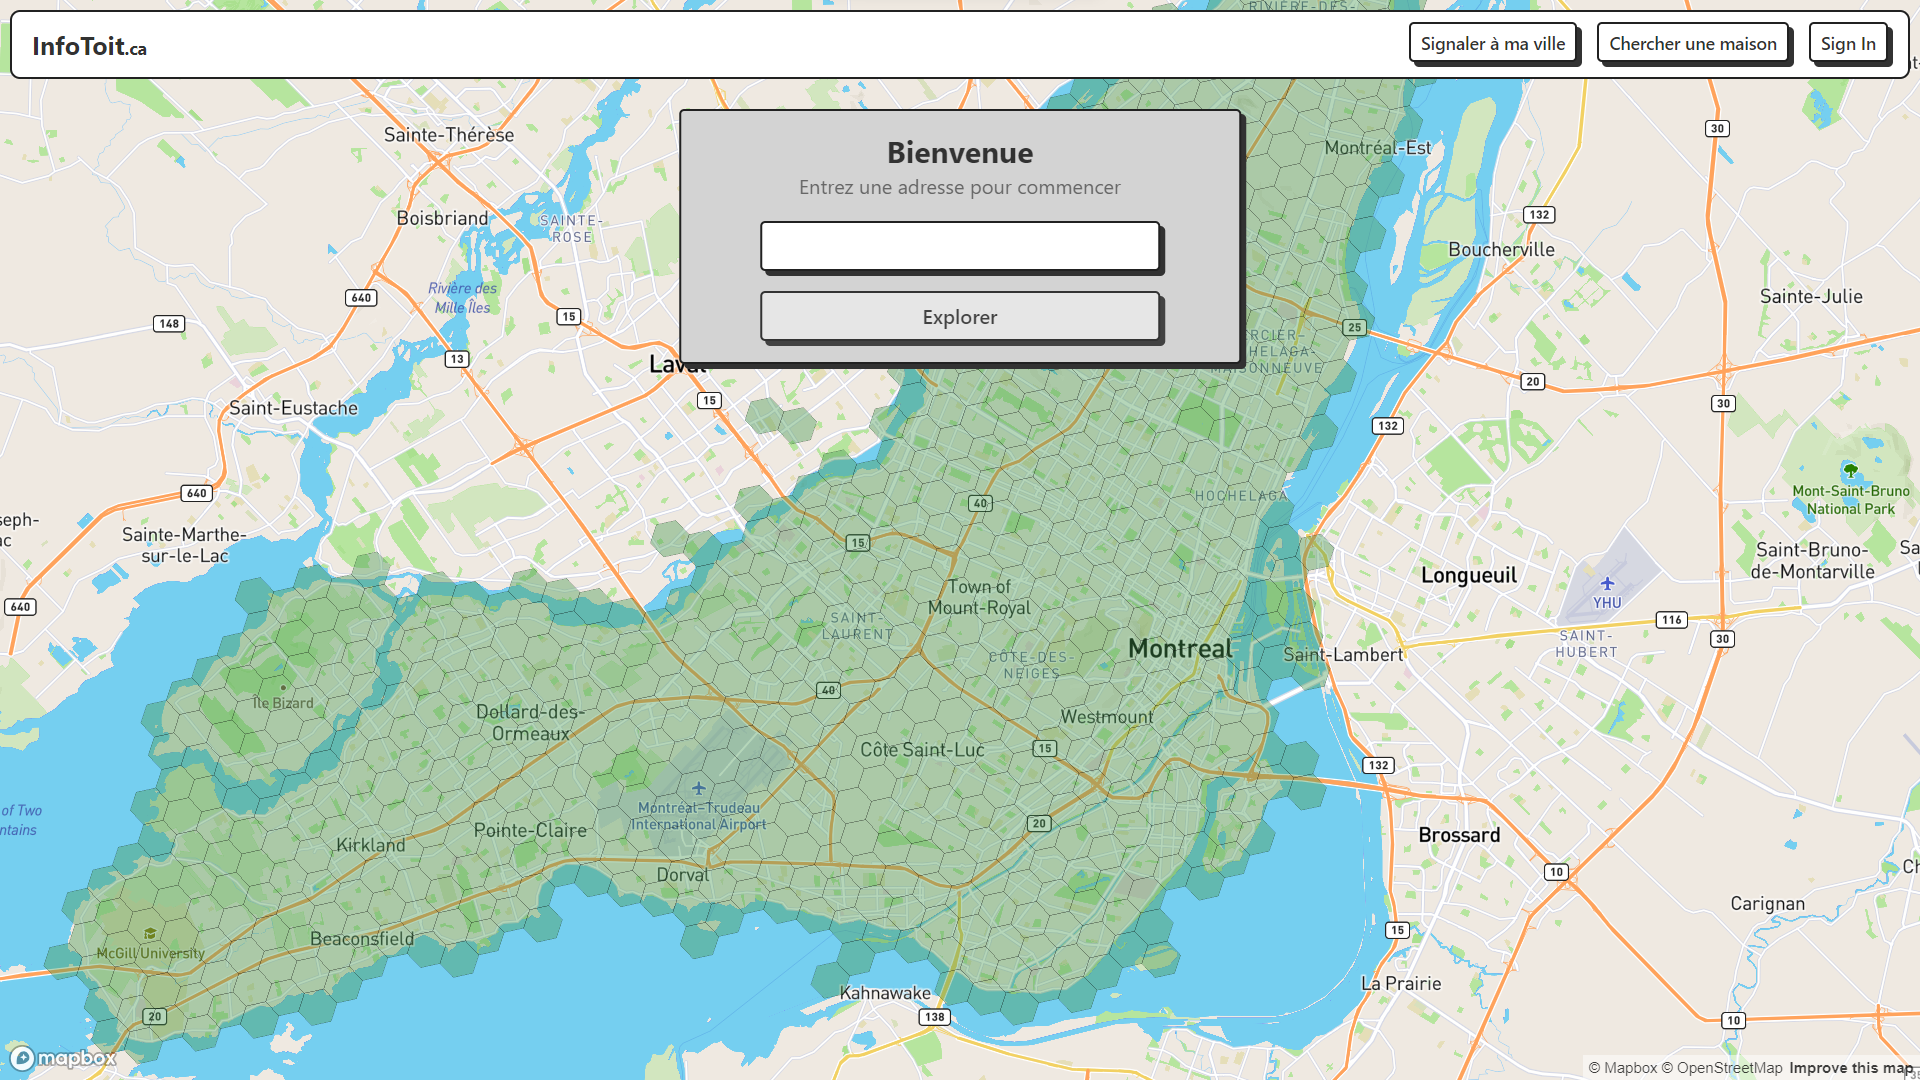Click the Sign In button
1920x1080 pixels.
click(x=1847, y=44)
